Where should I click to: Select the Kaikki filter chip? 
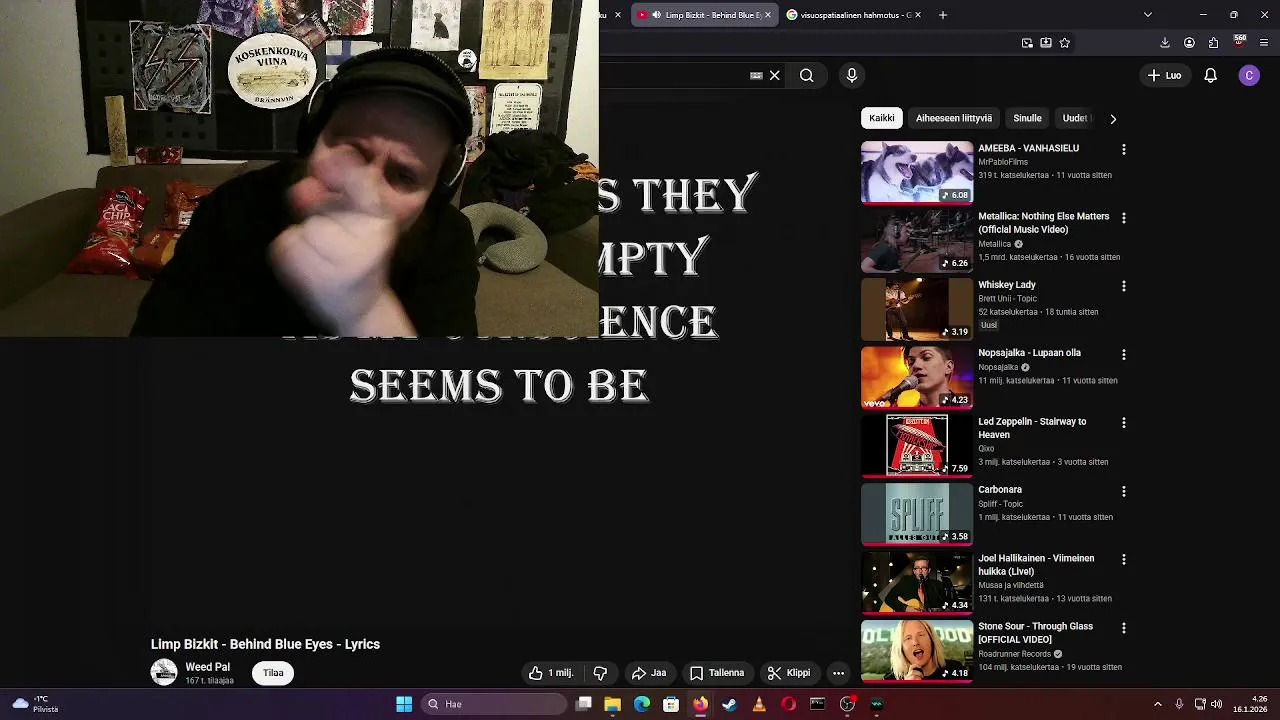pos(882,118)
